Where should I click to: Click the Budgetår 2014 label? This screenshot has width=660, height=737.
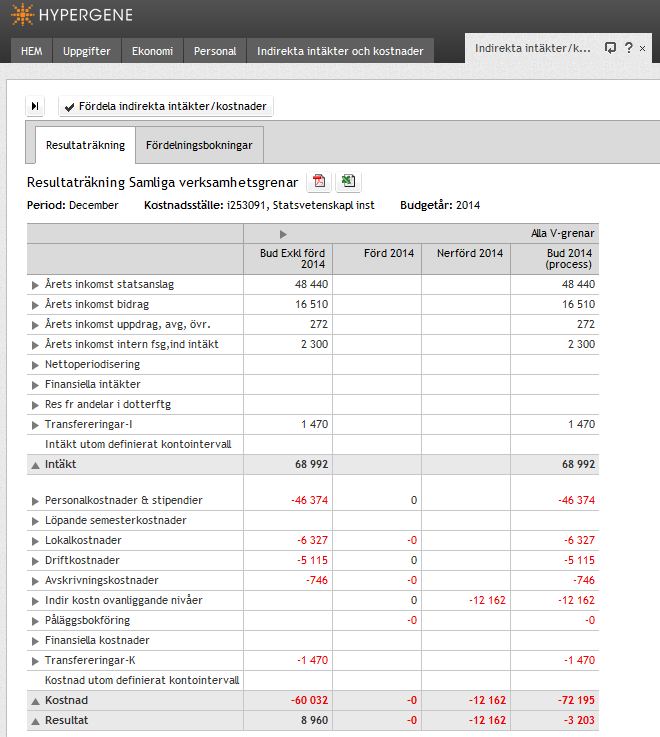(440, 205)
